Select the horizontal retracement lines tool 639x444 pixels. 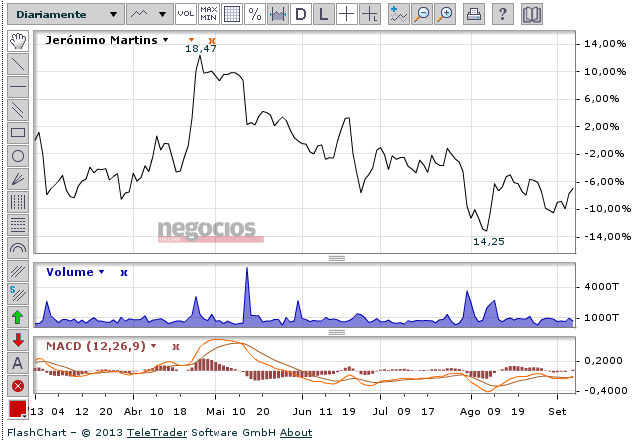click(18, 225)
